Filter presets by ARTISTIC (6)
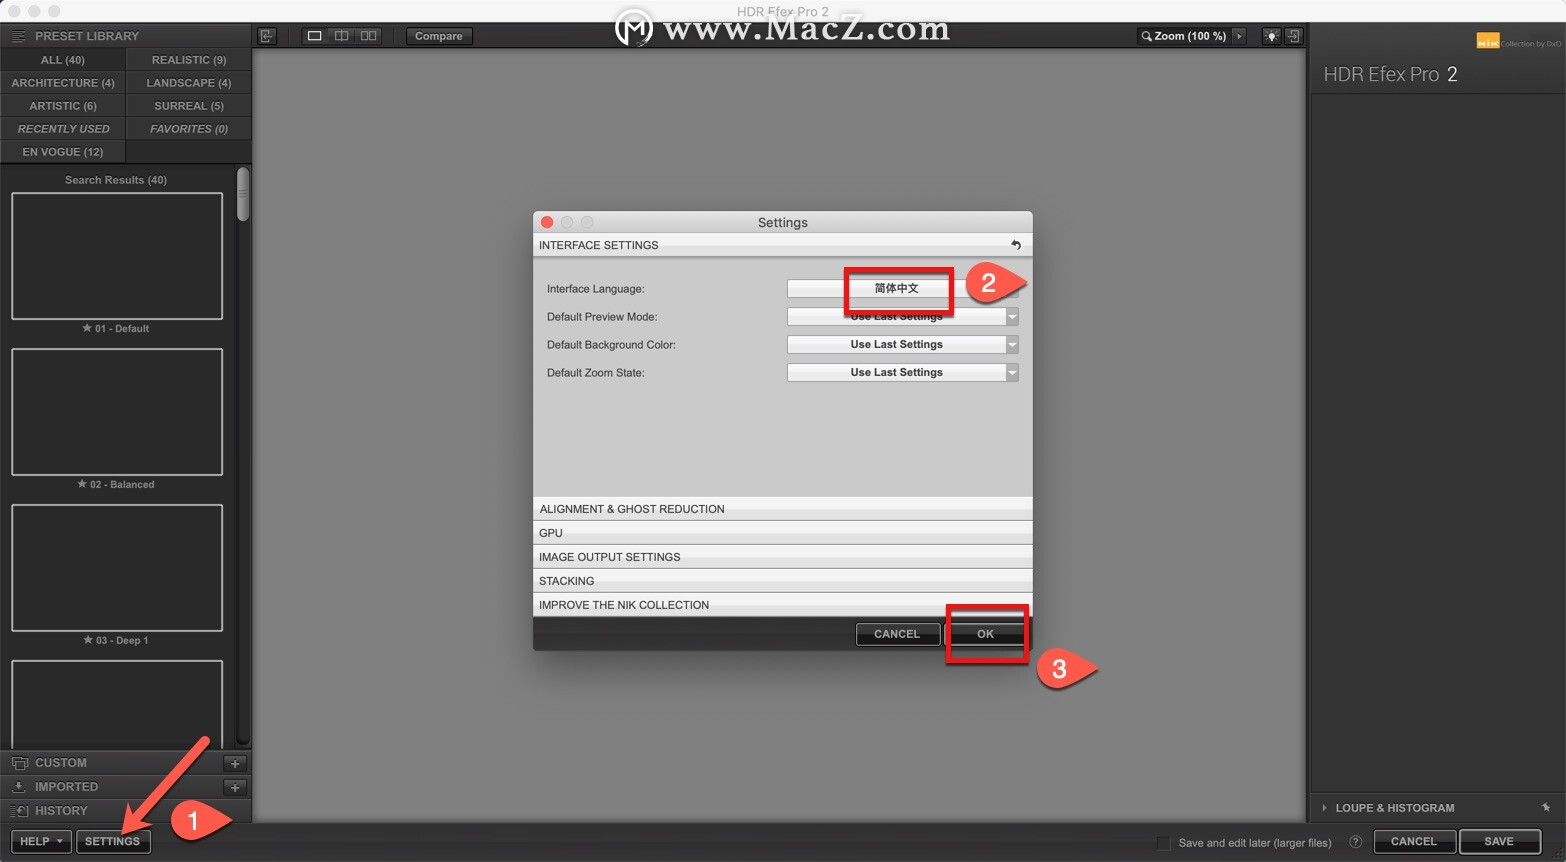 coord(63,106)
